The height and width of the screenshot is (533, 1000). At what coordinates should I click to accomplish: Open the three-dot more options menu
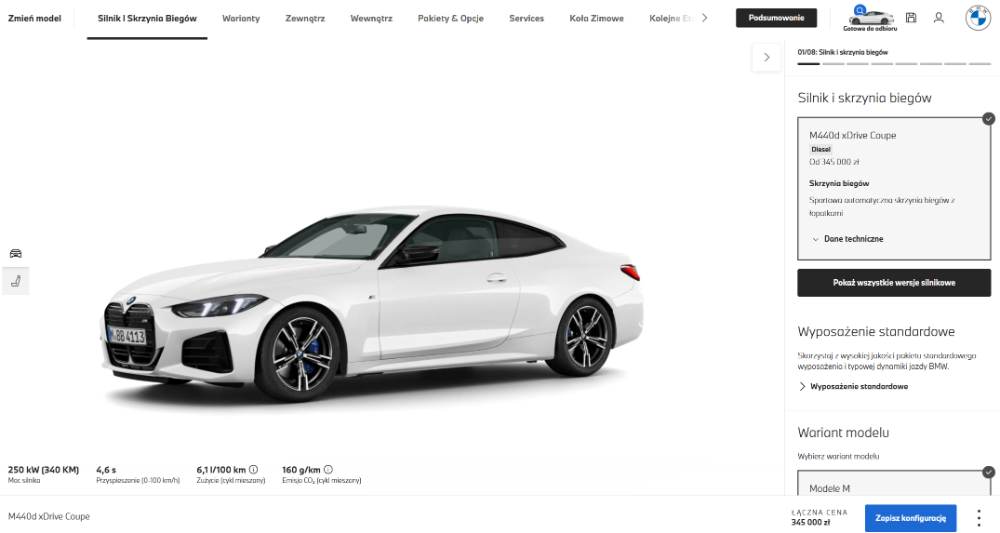(978, 517)
